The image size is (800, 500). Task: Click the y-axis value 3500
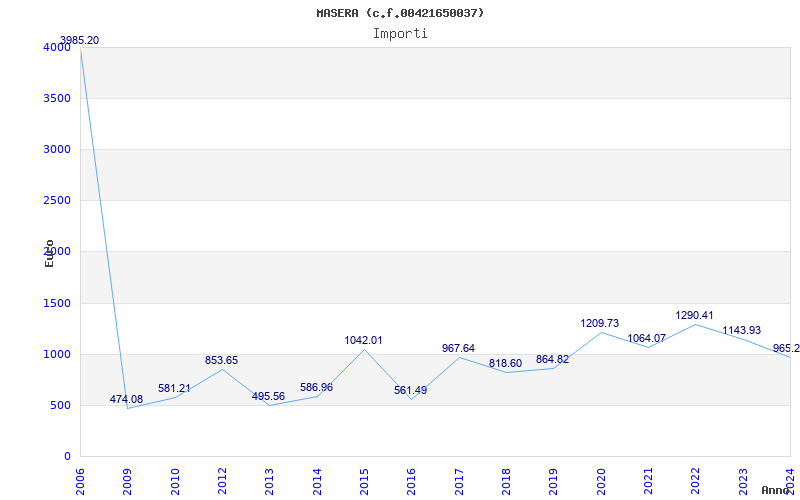tap(55, 98)
